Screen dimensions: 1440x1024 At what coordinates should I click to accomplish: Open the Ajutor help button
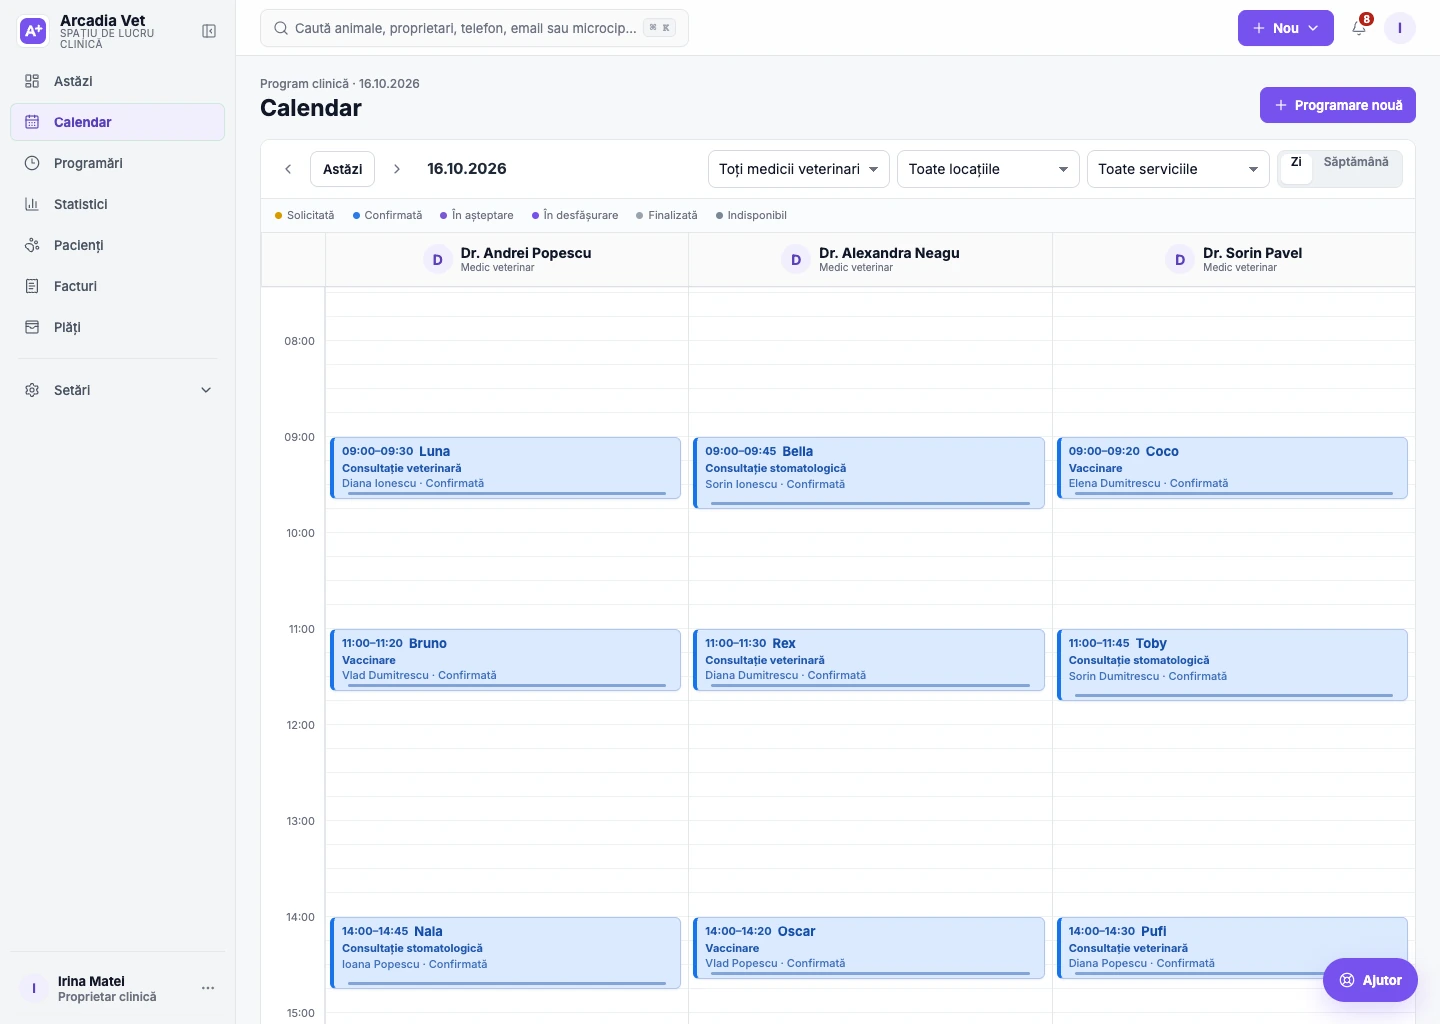pos(1370,980)
